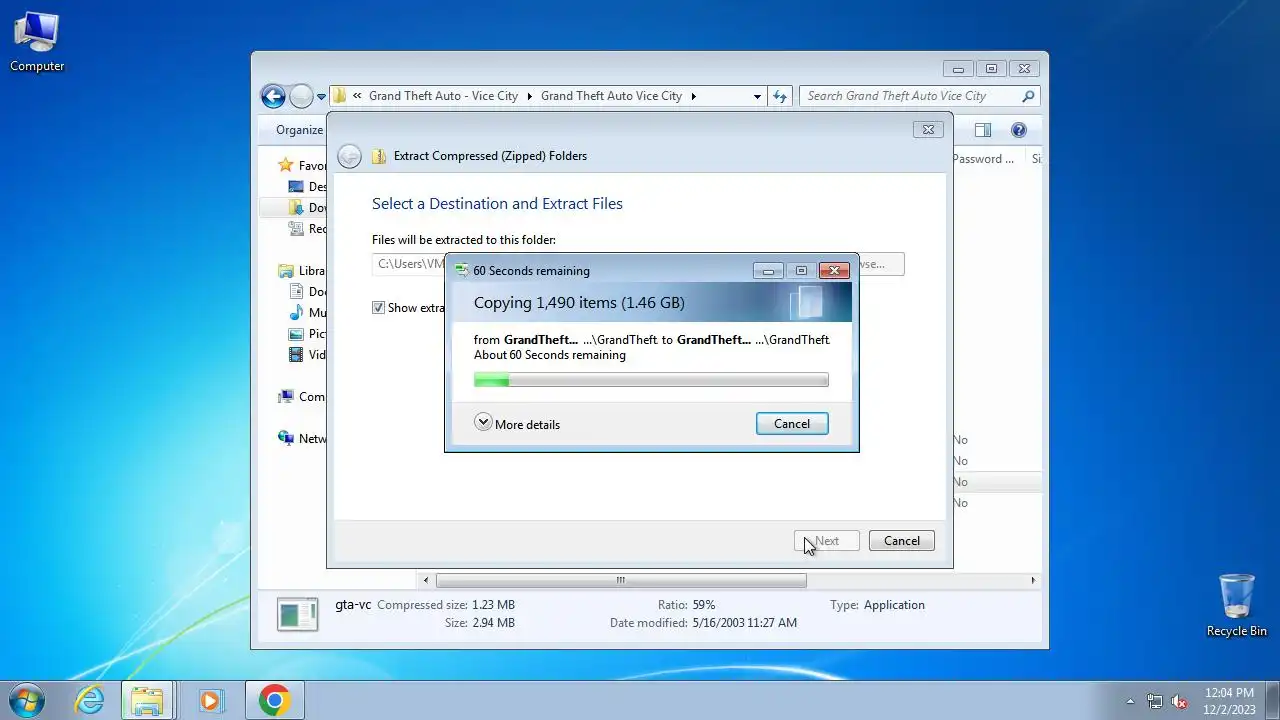Click 'Date modified: 5/16/2003 11:27 AM' text
Screen dimensions: 1280x720
[703, 623]
